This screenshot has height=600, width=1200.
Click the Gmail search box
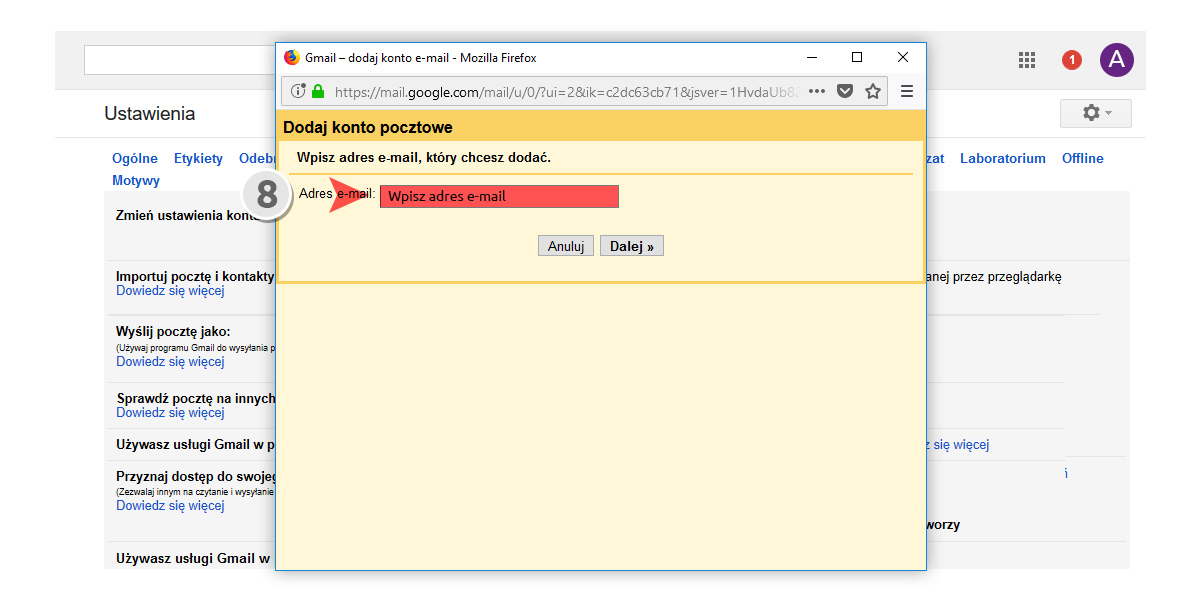(180, 60)
